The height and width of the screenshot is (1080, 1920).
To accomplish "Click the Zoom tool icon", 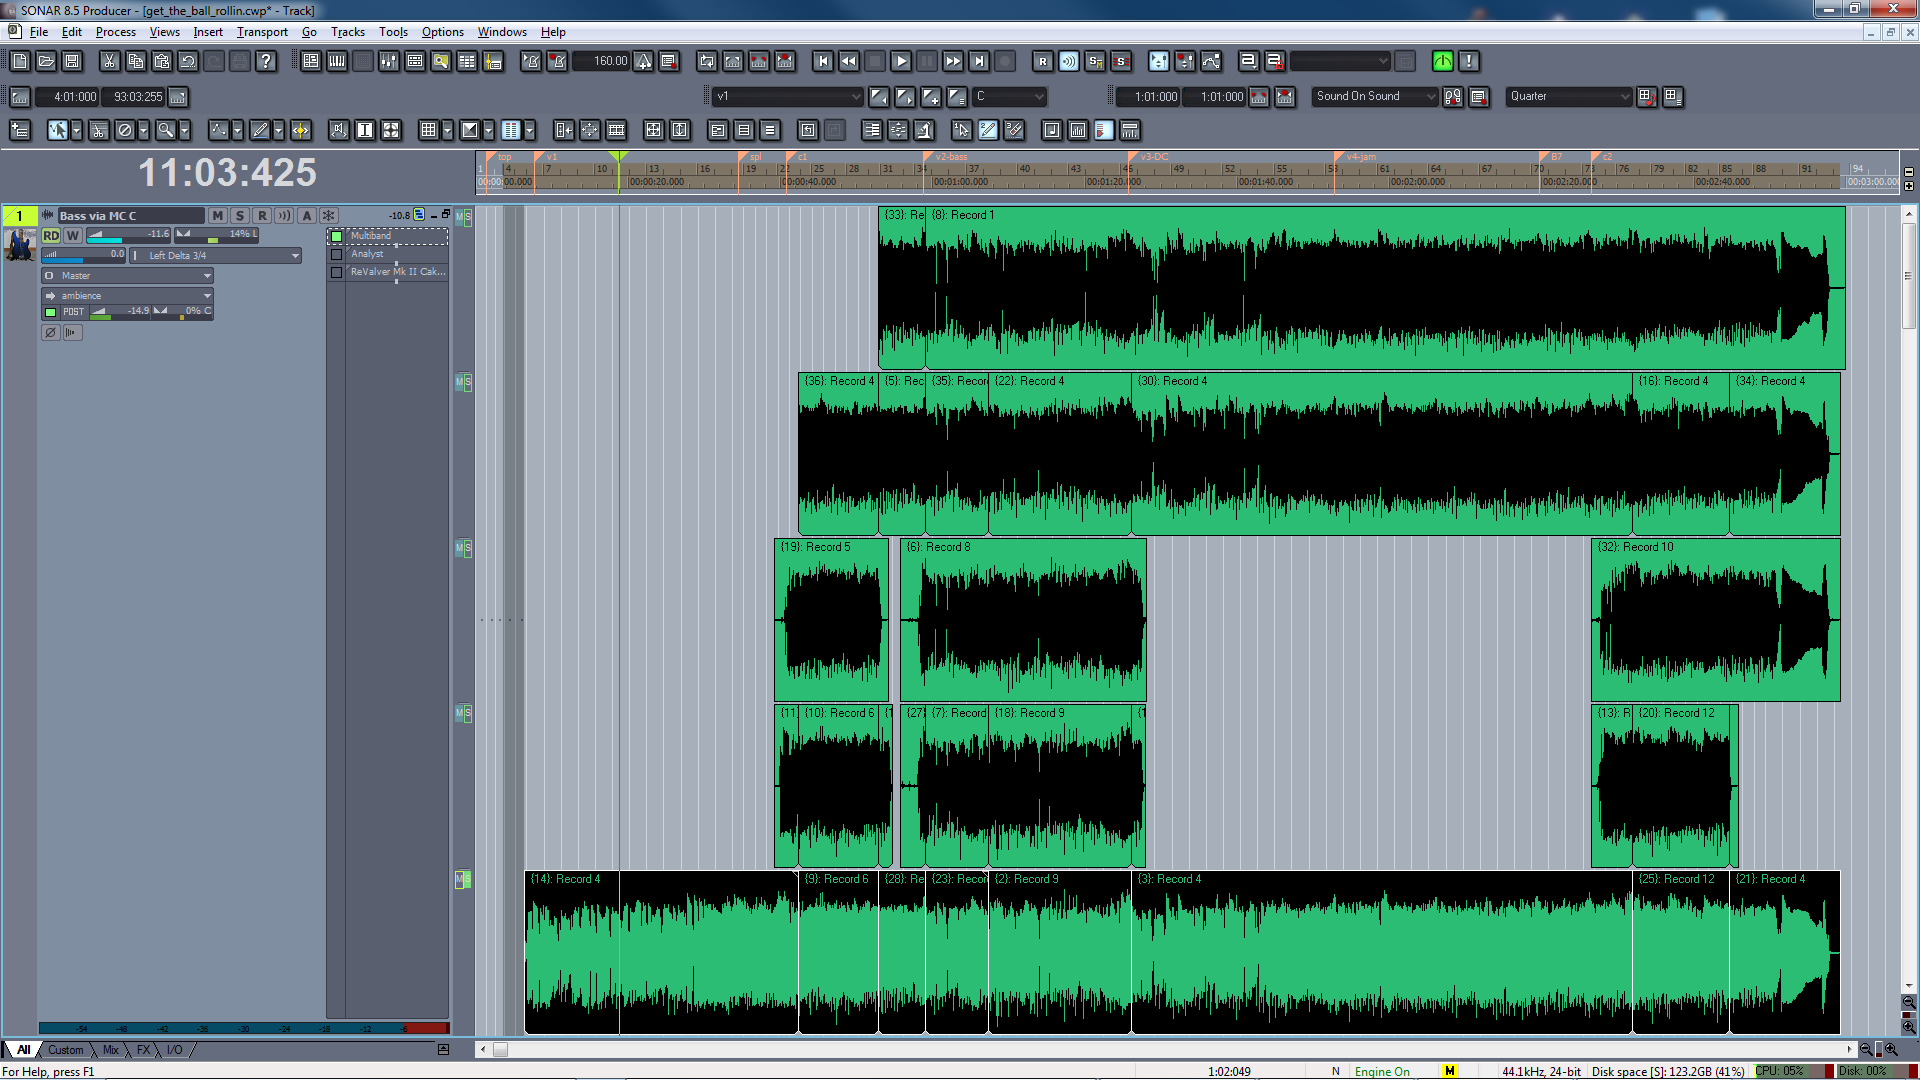I will [166, 130].
